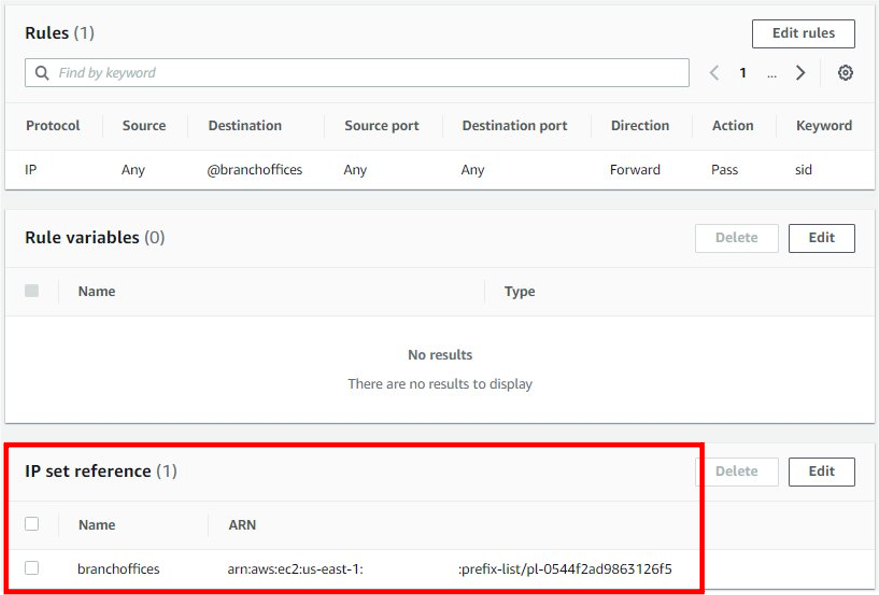
Task: Sort the table by Action column
Action: coord(732,125)
